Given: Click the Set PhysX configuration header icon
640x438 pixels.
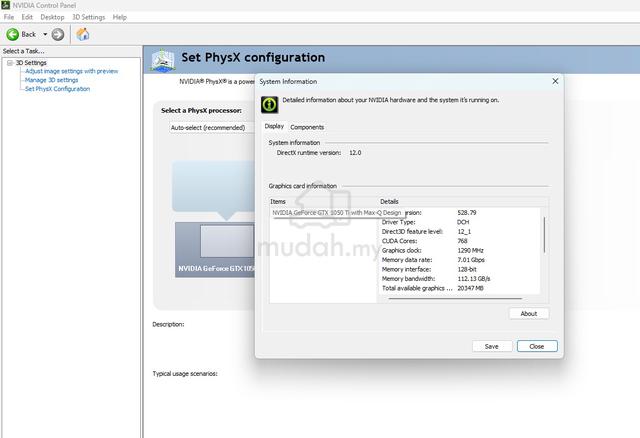Looking at the screenshot, I should click(163, 60).
